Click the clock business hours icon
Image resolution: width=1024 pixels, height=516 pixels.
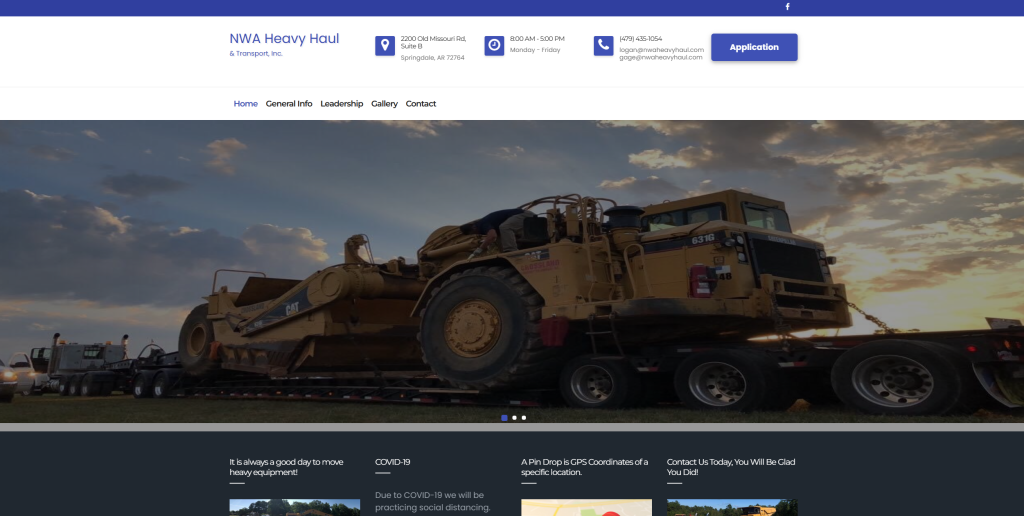[x=494, y=46]
